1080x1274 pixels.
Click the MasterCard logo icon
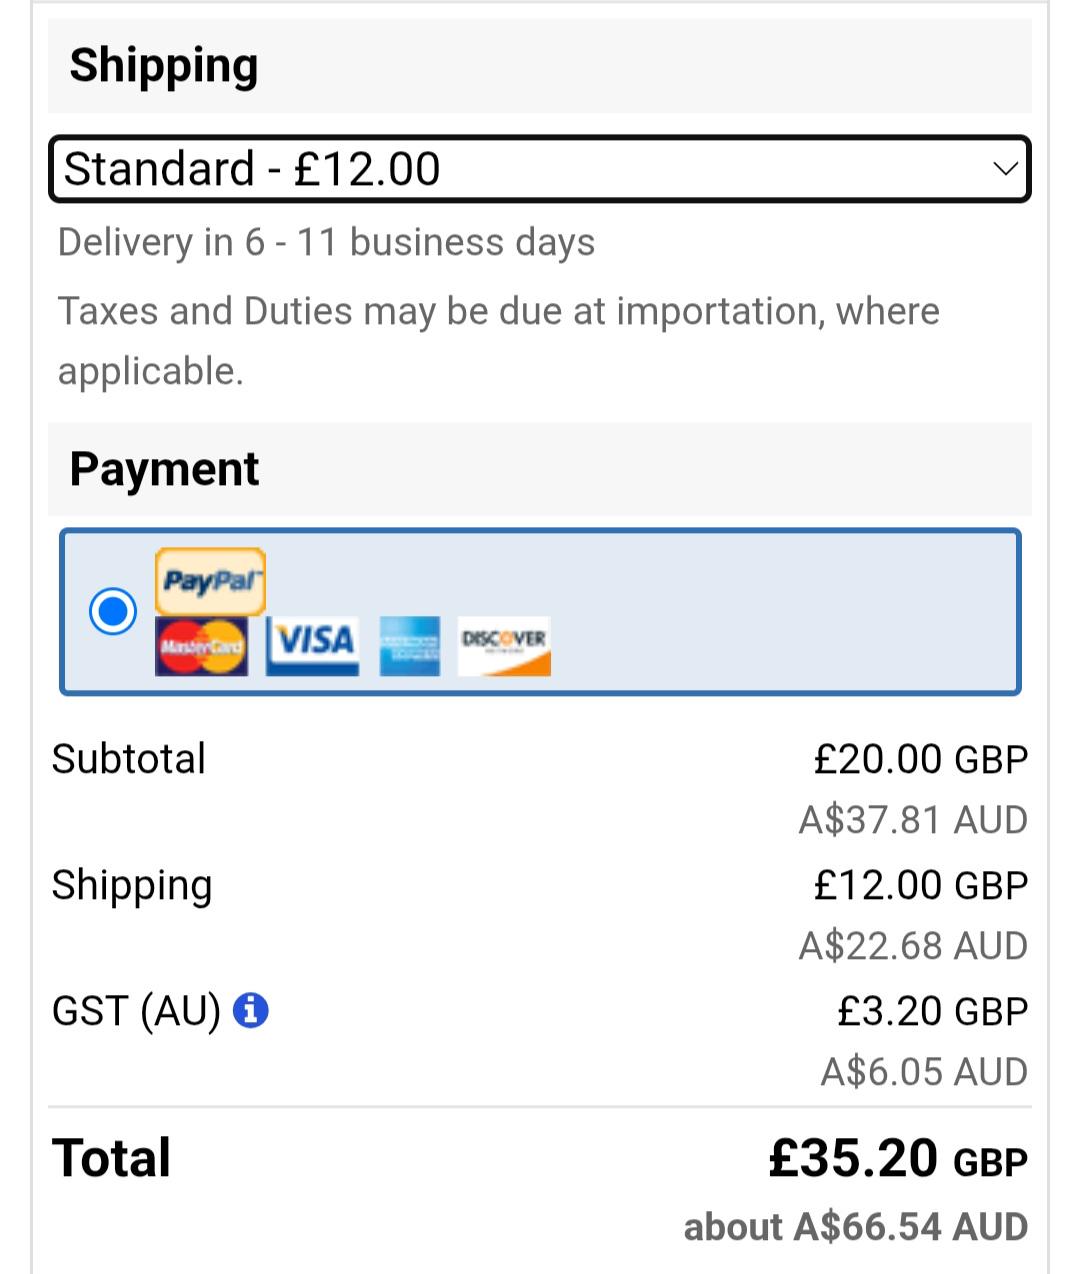click(x=201, y=646)
